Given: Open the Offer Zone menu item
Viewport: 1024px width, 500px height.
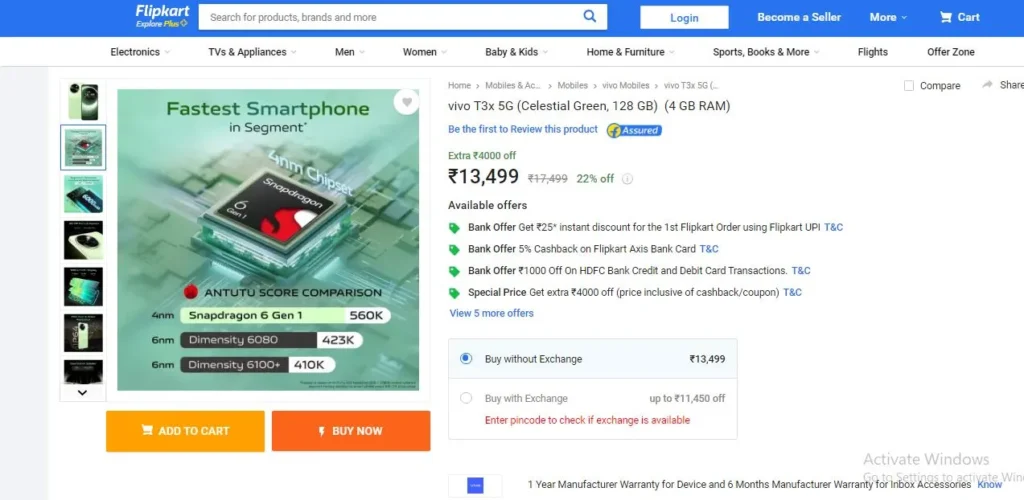Looking at the screenshot, I should (x=951, y=52).
